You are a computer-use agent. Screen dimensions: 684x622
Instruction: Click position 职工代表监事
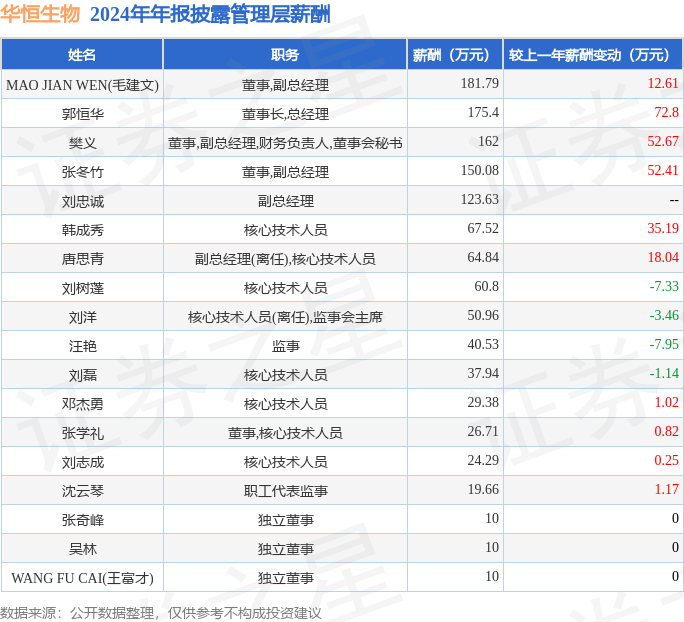point(285,491)
